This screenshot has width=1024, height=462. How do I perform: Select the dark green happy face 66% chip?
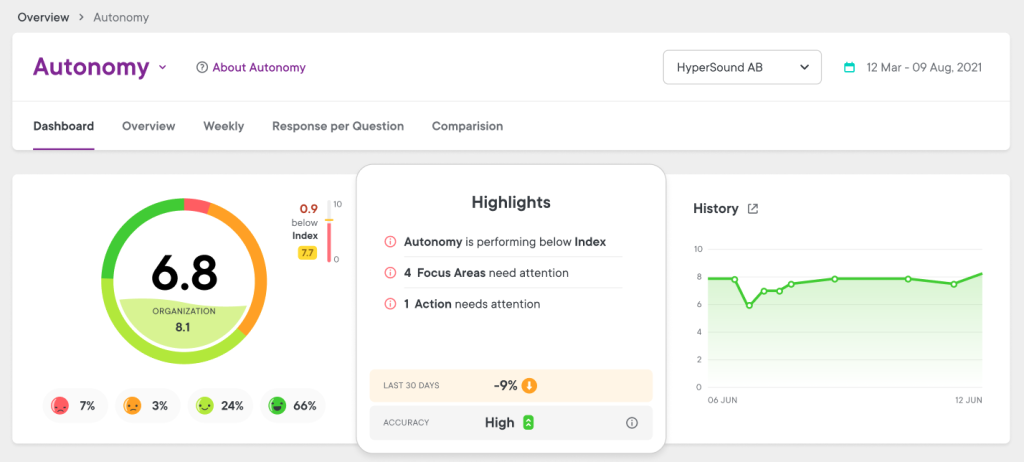point(293,406)
